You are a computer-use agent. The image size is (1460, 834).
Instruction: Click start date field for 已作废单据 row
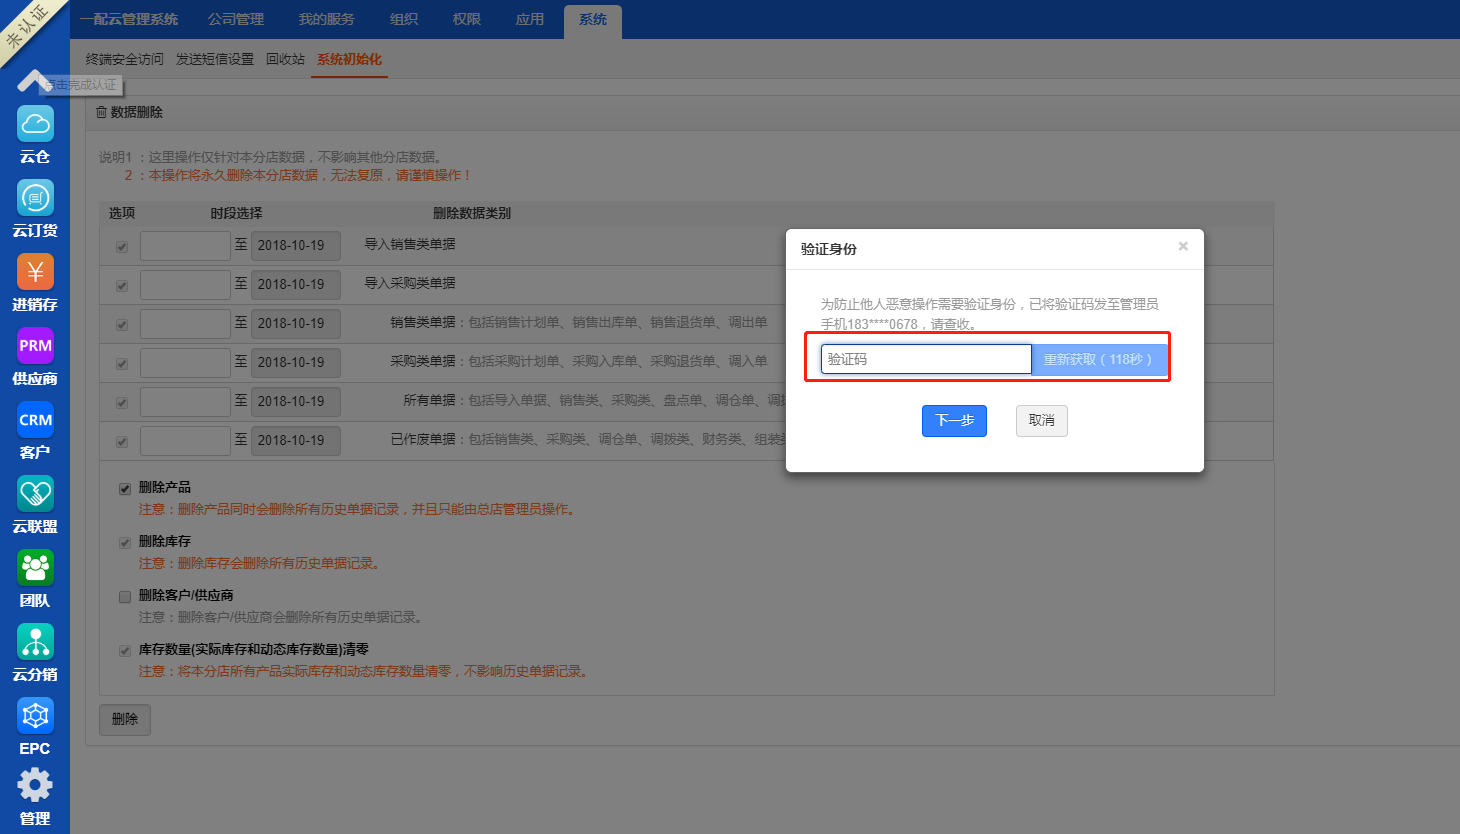click(x=185, y=441)
